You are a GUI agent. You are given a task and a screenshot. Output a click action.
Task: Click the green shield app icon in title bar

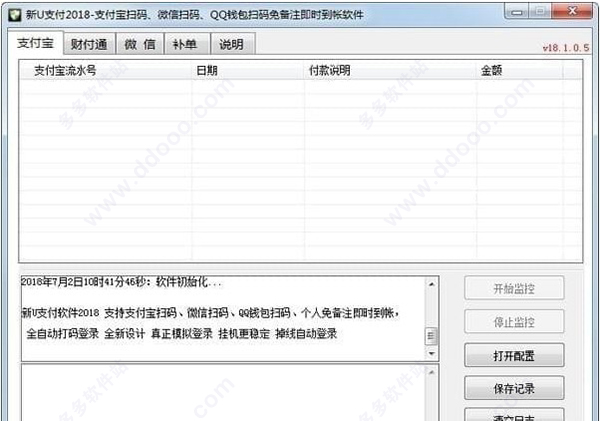click(14, 15)
